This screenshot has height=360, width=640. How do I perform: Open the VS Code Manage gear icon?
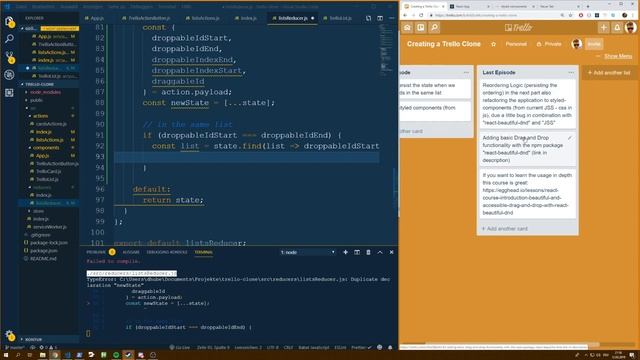click(10, 336)
